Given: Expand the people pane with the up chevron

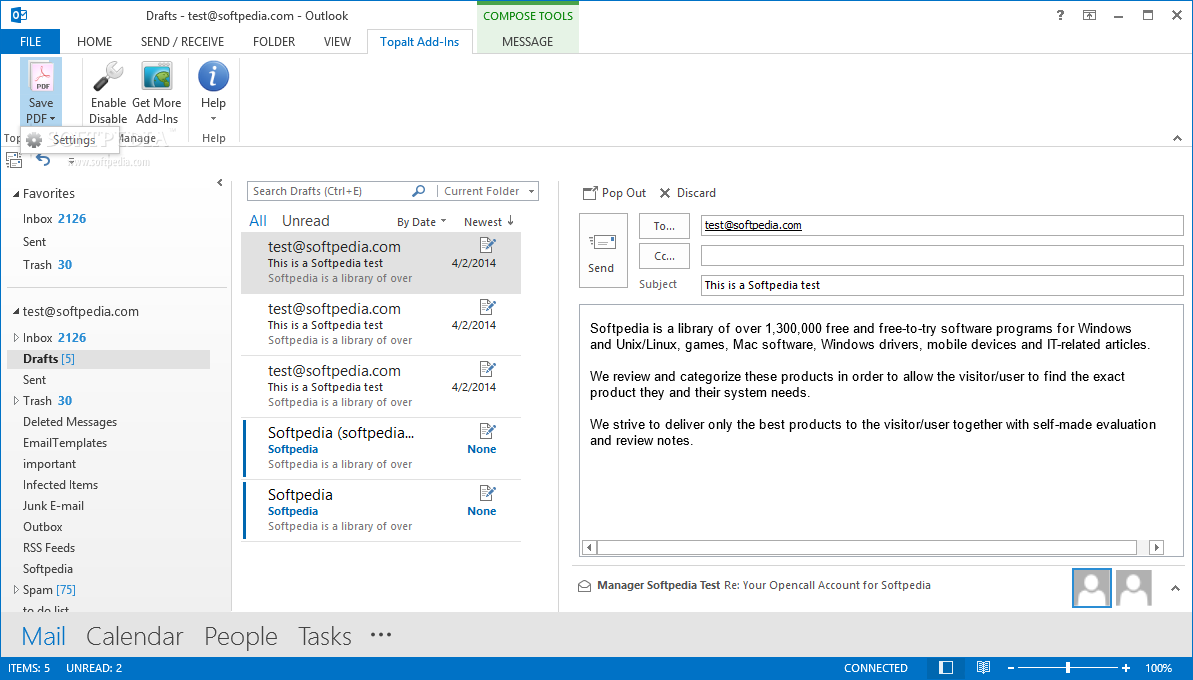Looking at the screenshot, I should pos(1176,587).
